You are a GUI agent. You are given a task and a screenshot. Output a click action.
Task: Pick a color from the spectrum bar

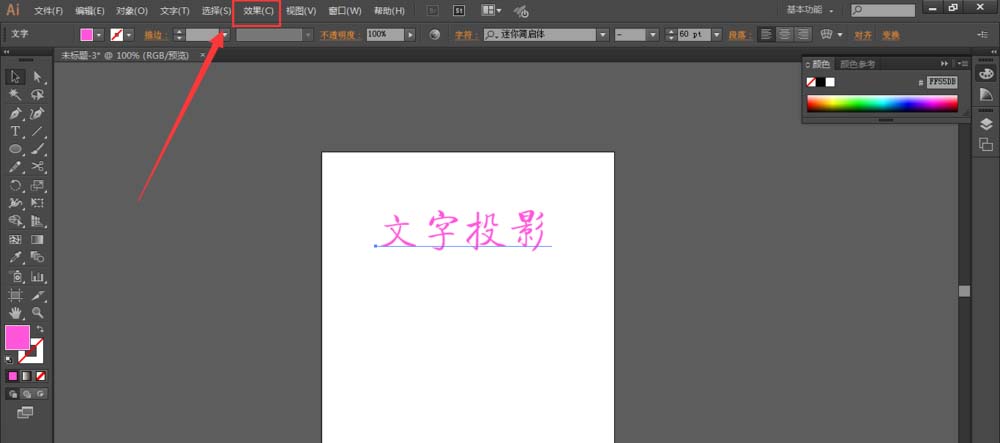tap(882, 103)
